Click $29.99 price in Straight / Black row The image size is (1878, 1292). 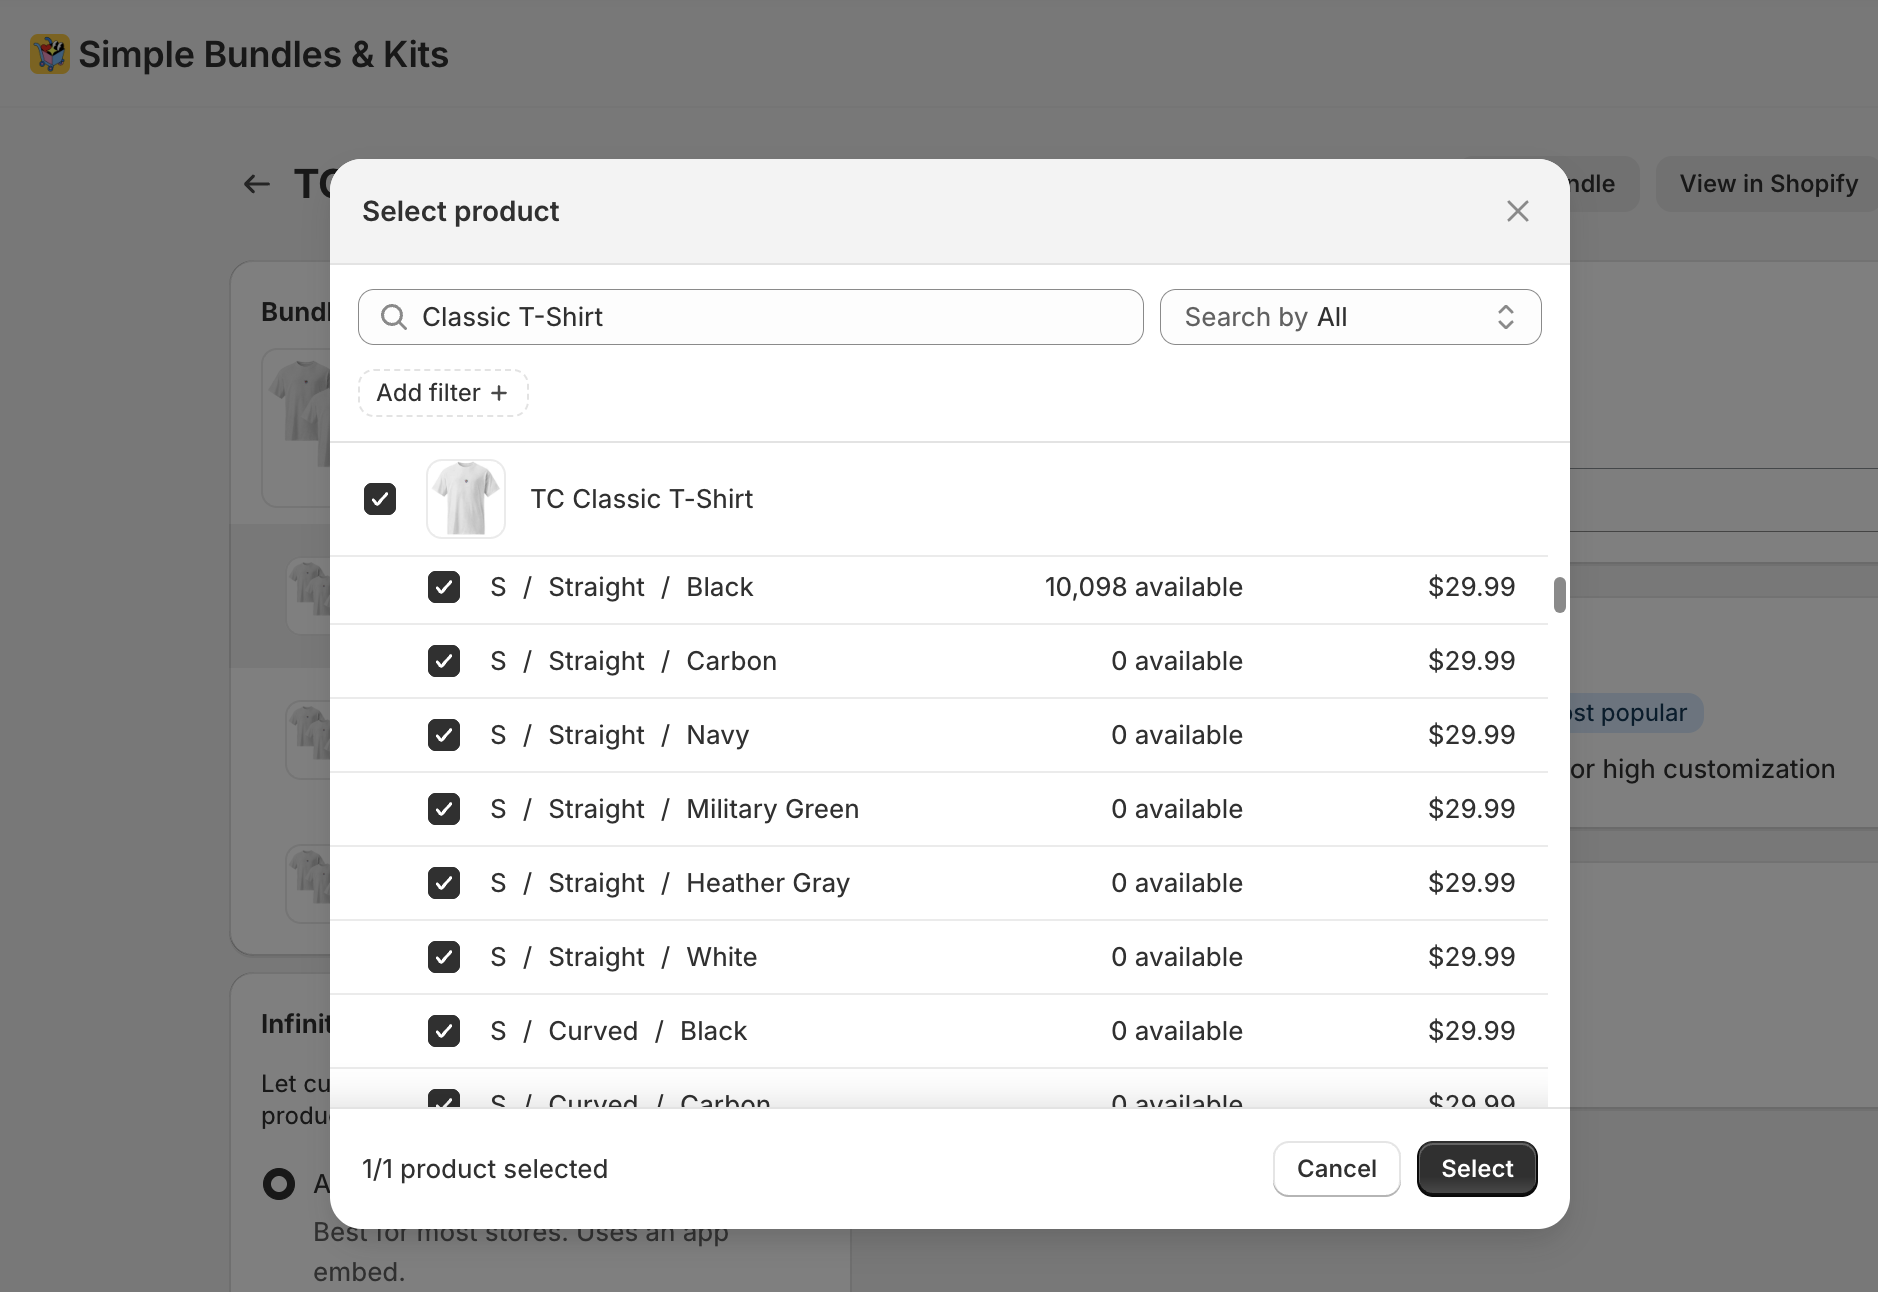[1471, 587]
